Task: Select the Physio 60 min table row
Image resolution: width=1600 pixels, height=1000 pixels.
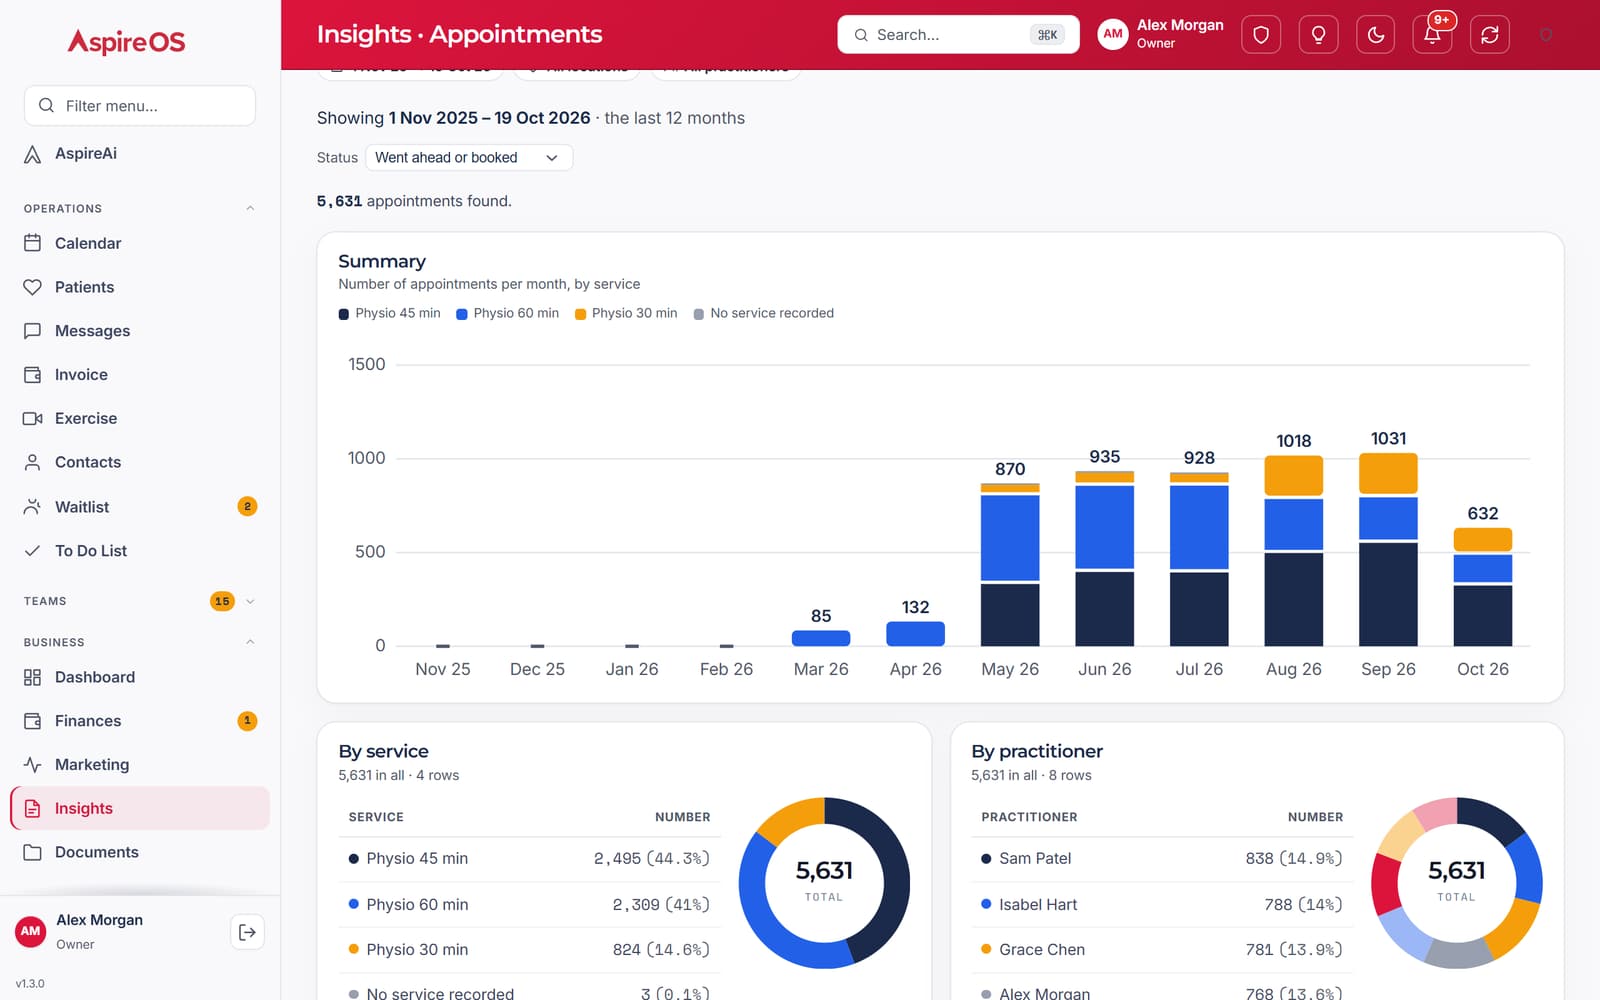Action: click(529, 905)
